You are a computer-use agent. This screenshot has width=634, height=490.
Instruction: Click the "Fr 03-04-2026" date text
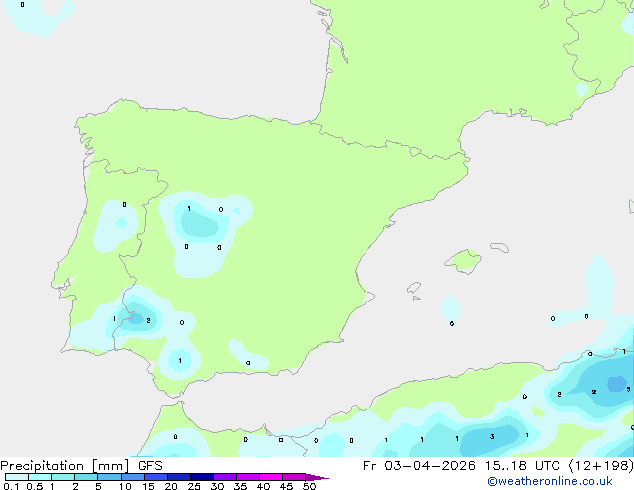click(419, 466)
